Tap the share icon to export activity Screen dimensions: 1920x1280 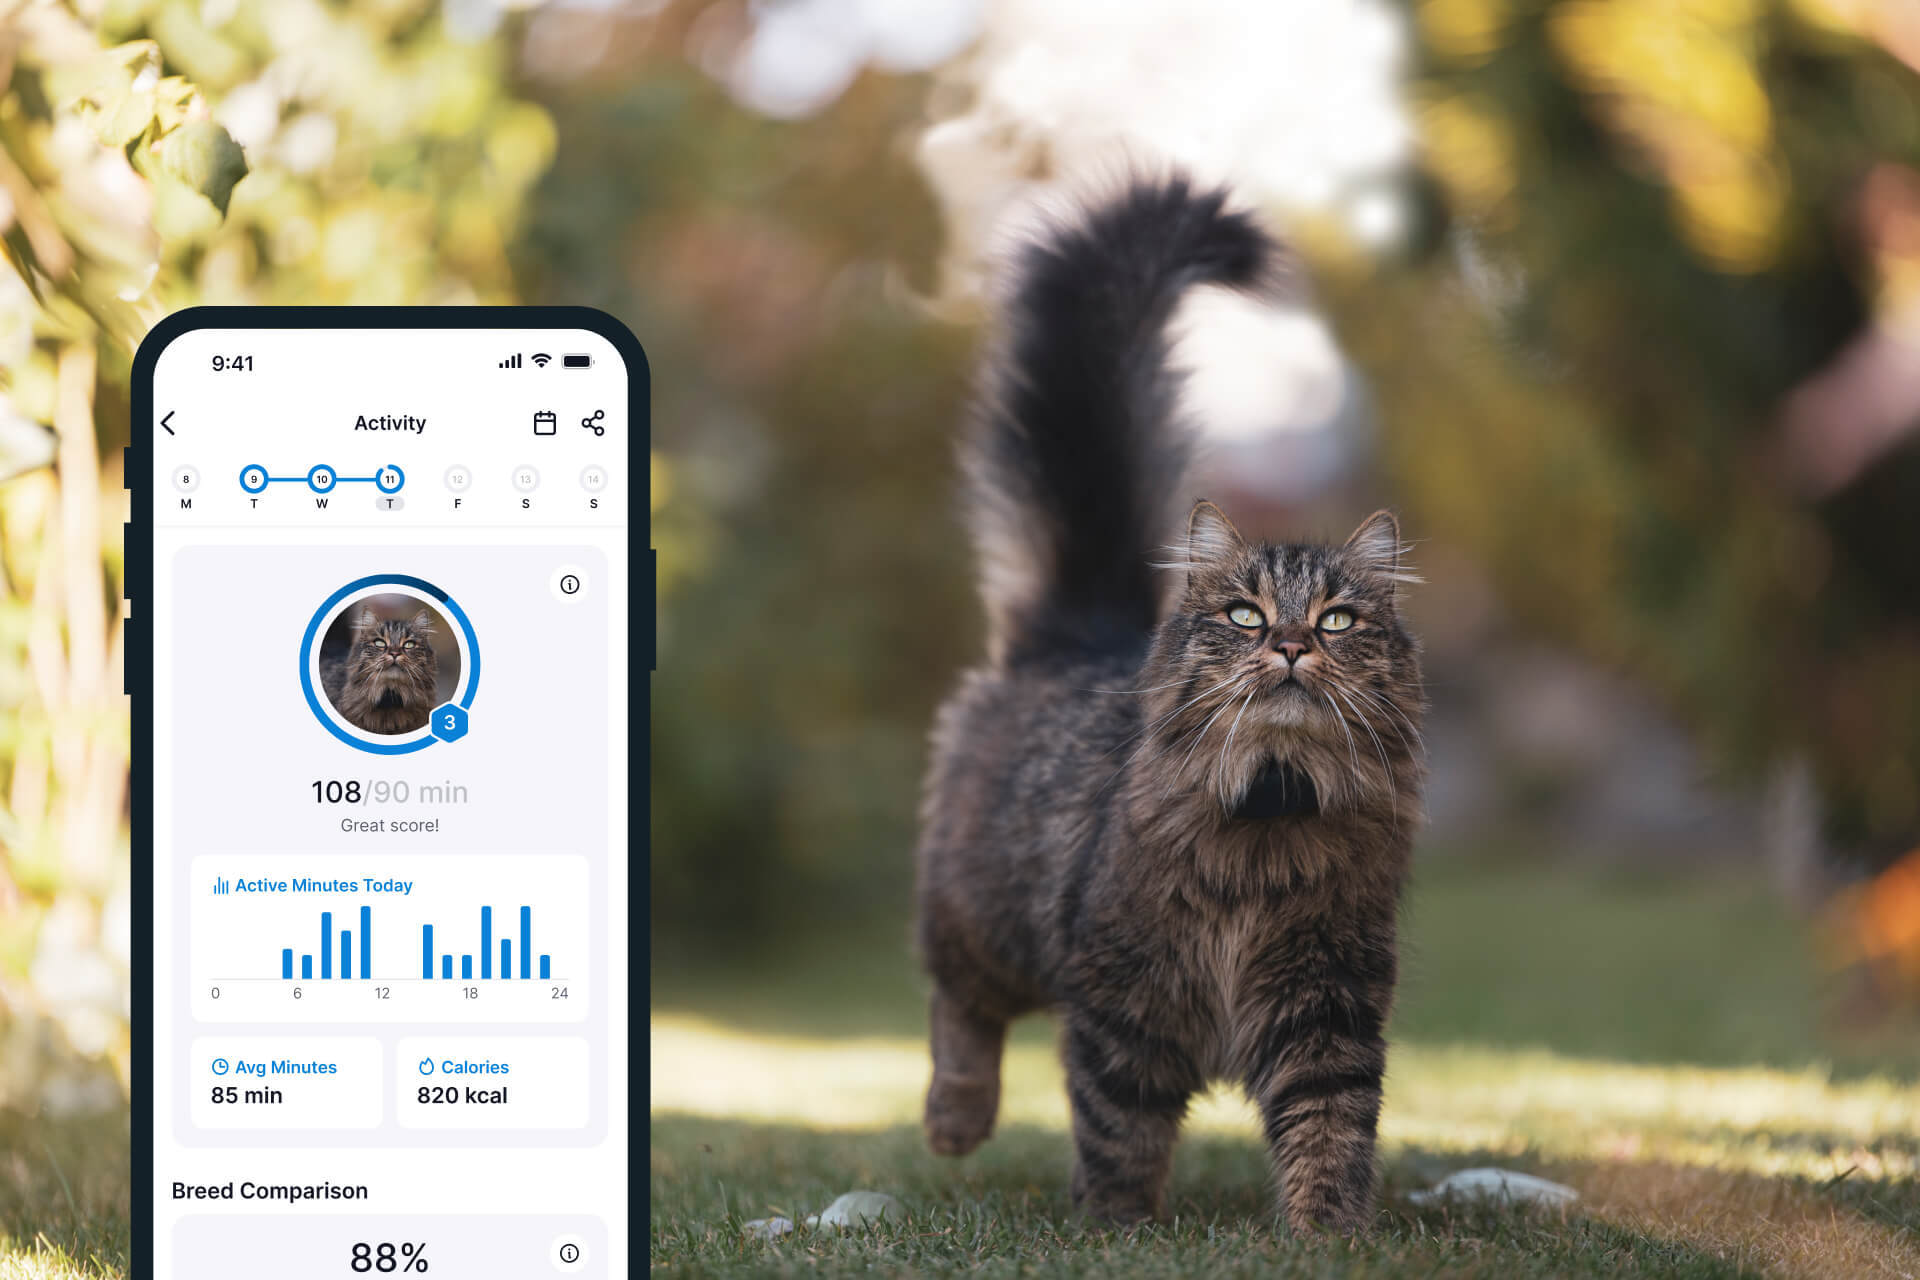pyautogui.click(x=593, y=423)
